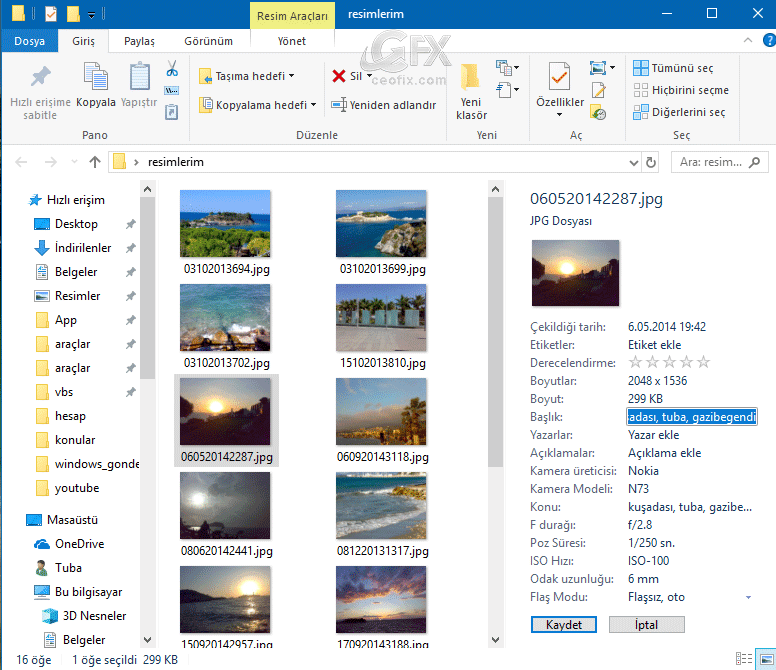Switch to the Yönet ribbon tab
The height and width of the screenshot is (670, 776).
coord(291,41)
